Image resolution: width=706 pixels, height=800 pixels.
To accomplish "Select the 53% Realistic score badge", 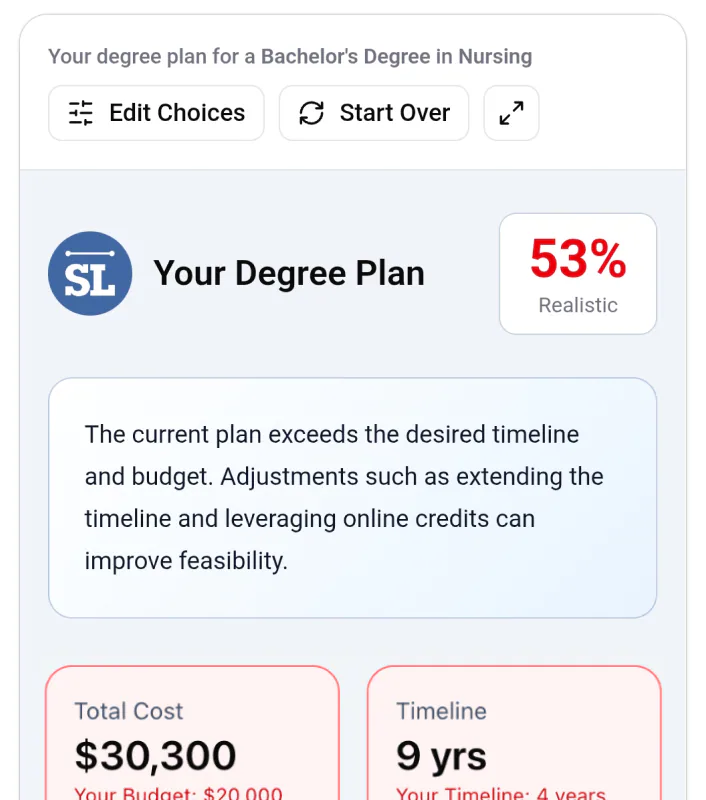I will 578,273.
